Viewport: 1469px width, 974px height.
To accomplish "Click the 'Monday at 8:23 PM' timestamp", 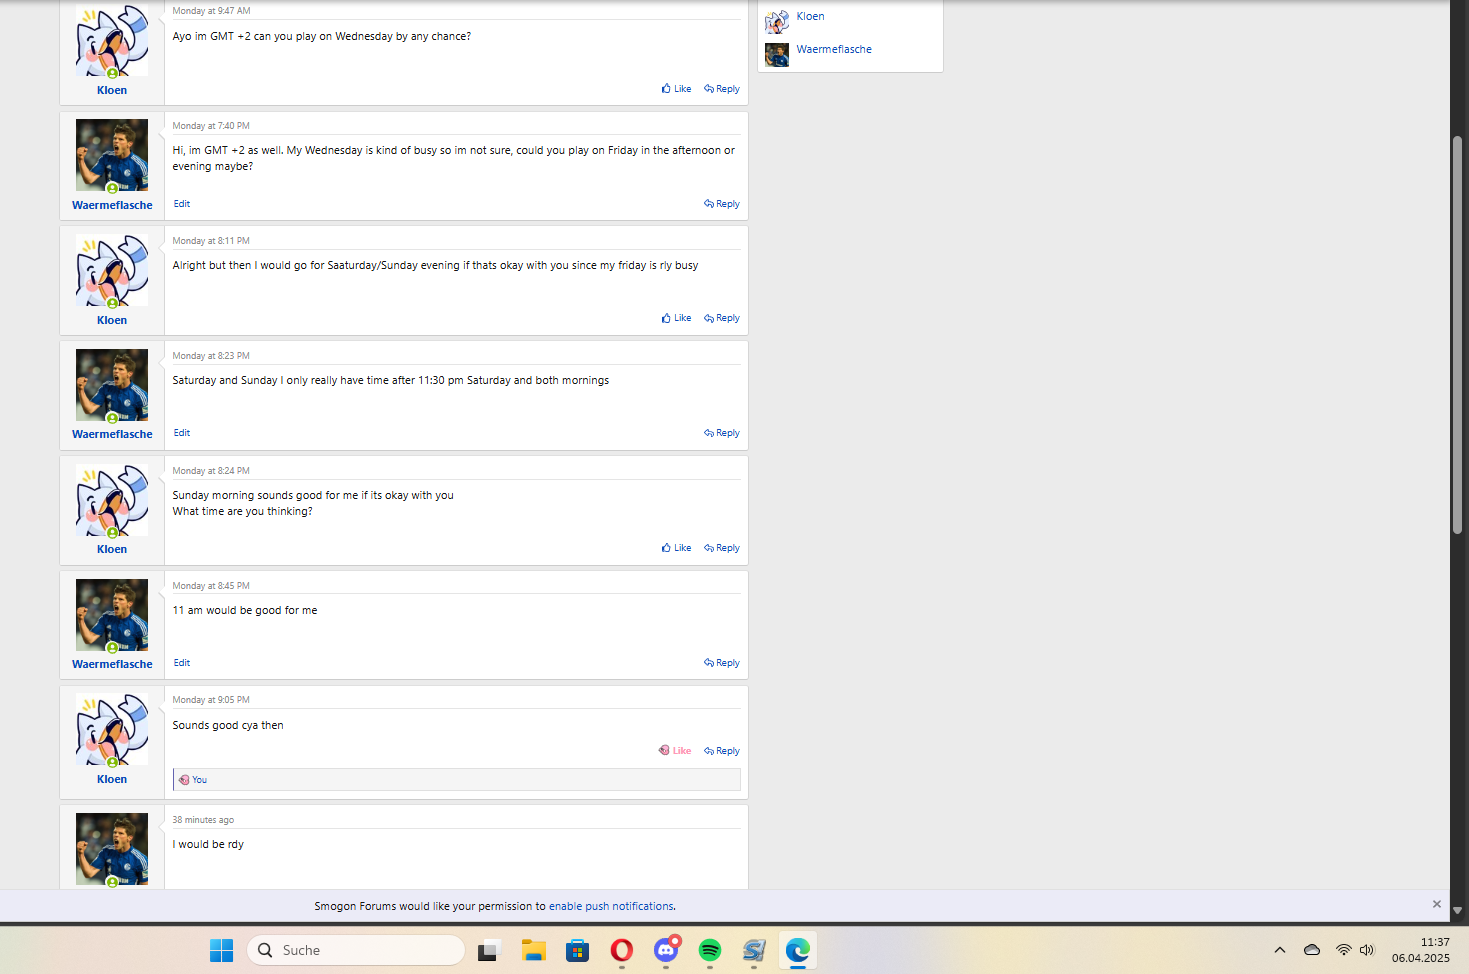I will tap(211, 356).
